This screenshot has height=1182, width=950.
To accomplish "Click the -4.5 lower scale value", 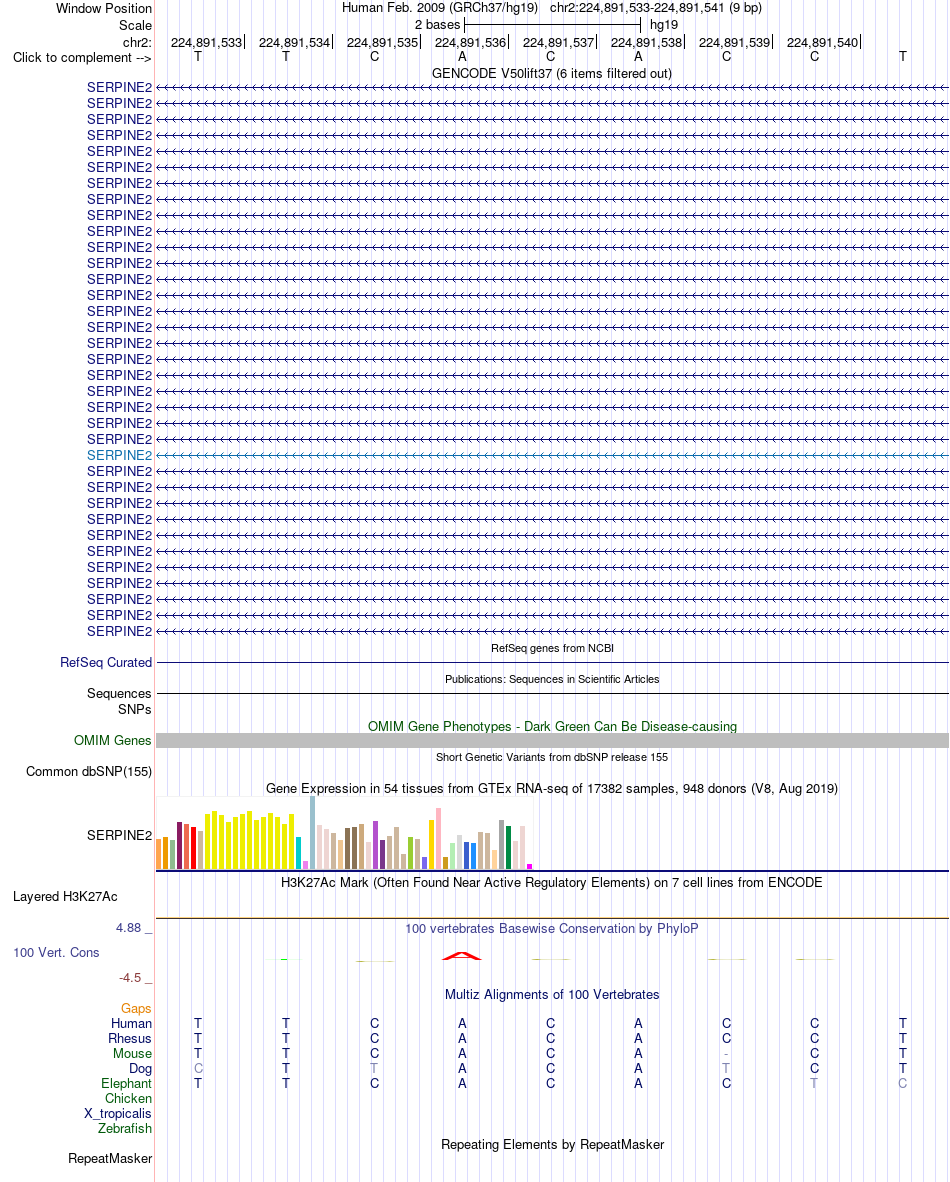I will tap(130, 978).
